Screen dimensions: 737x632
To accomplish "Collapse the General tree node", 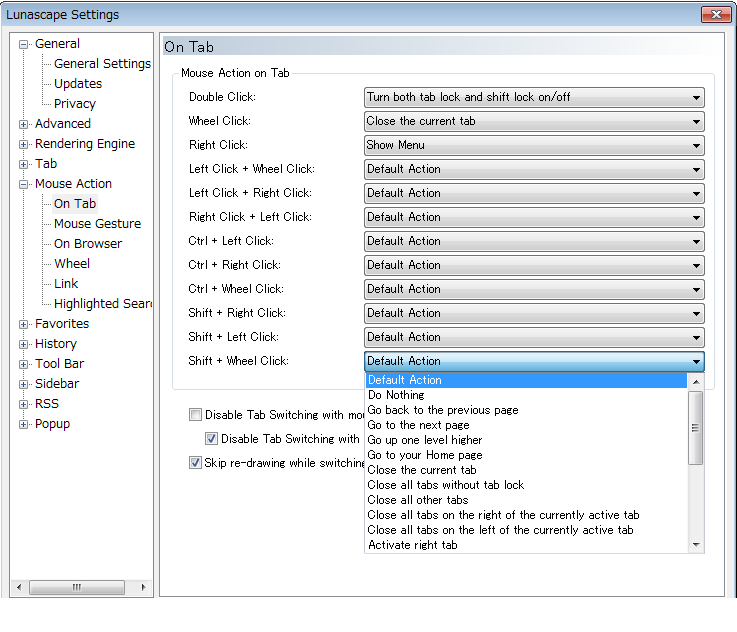I will [x=23, y=45].
